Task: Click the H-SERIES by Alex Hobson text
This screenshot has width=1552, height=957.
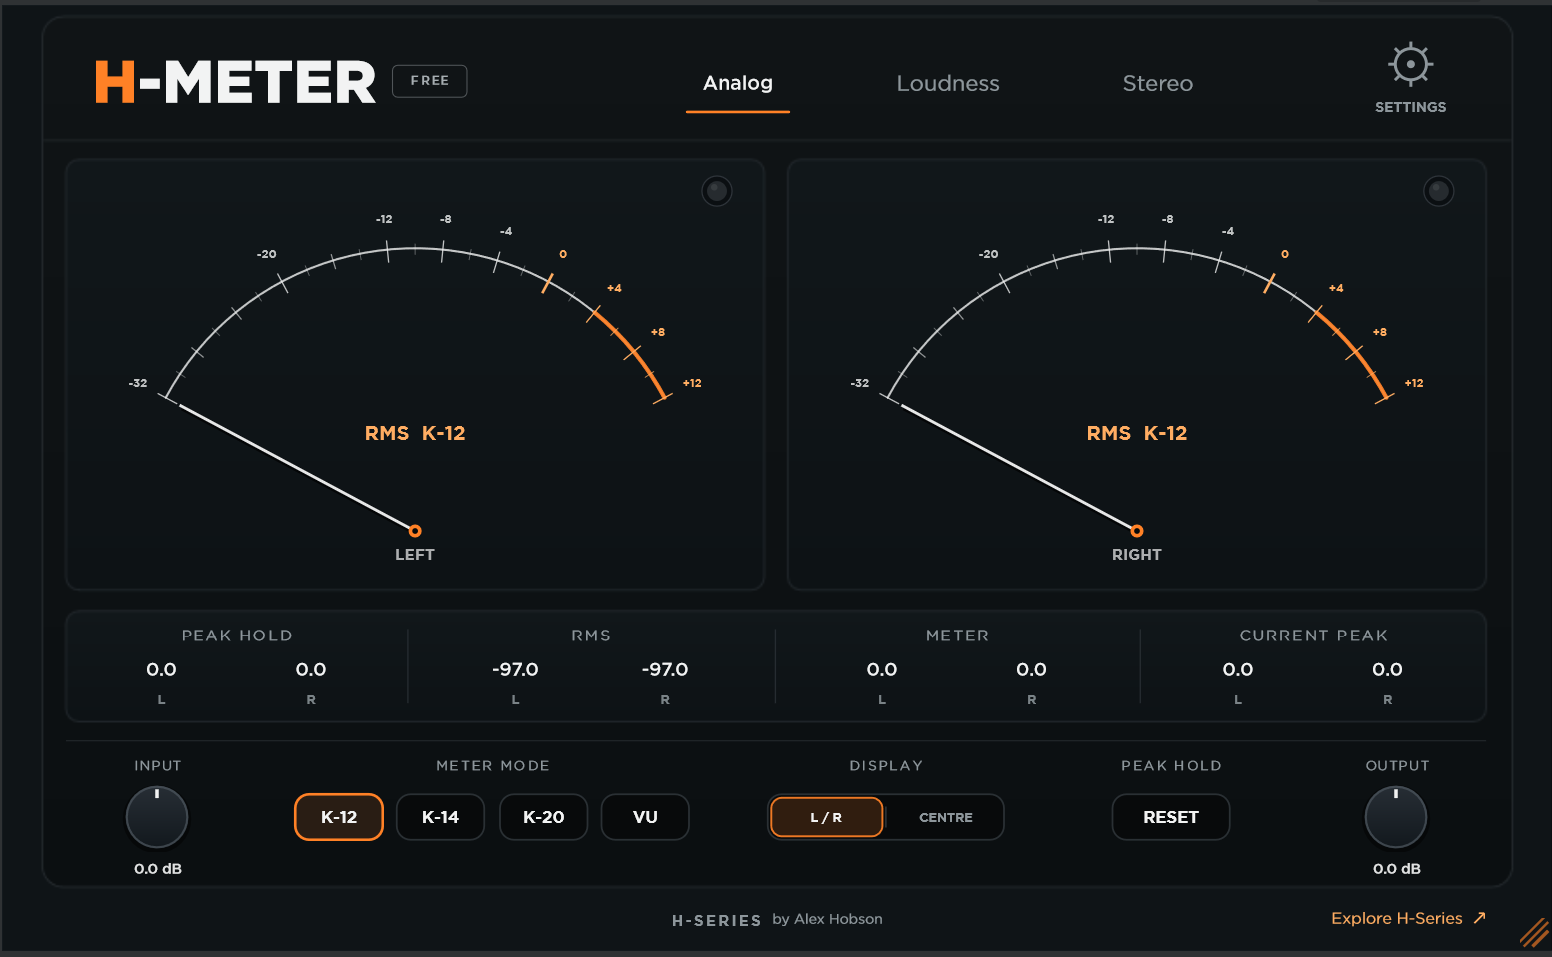Action: (x=777, y=920)
